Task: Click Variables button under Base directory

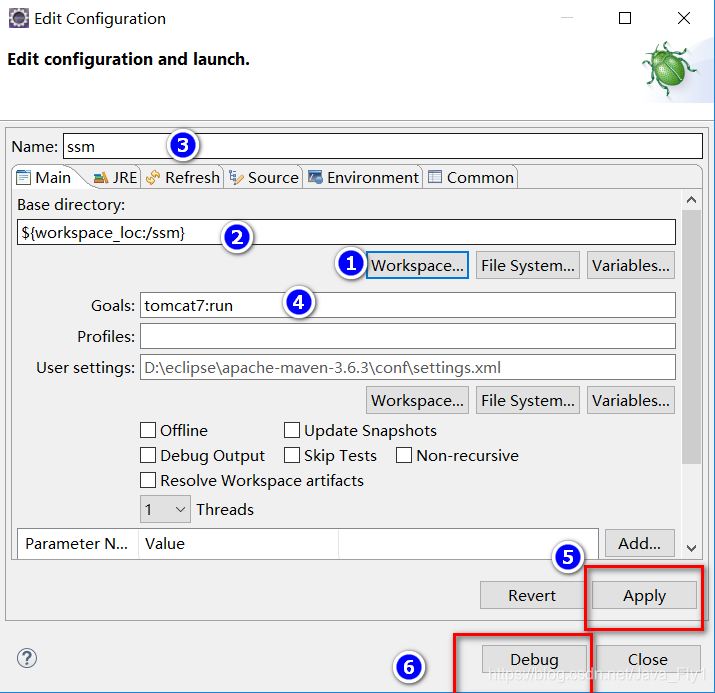Action: click(x=631, y=265)
